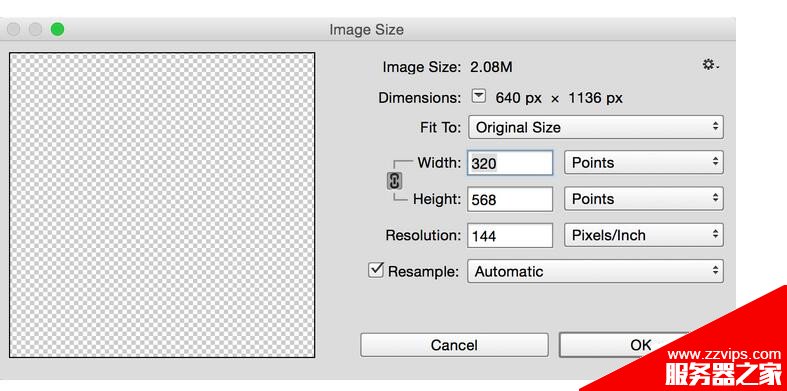Click the transparent image preview area

point(162,205)
